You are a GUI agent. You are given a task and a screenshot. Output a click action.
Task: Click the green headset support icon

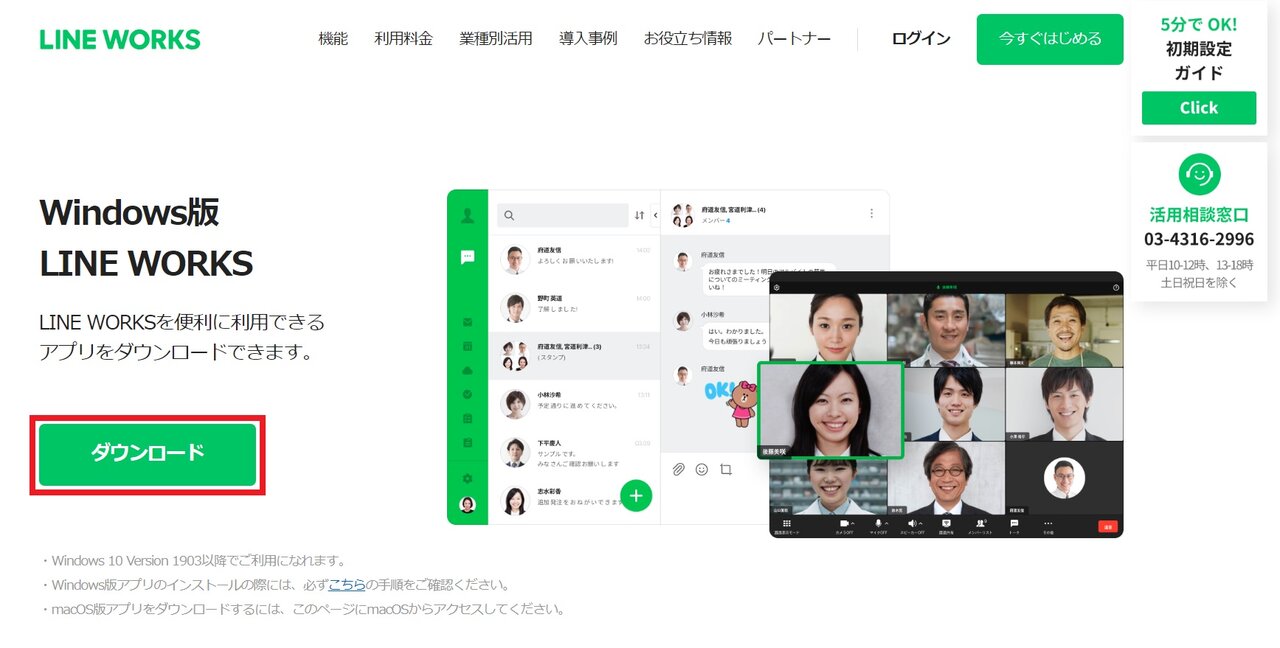(x=1199, y=174)
